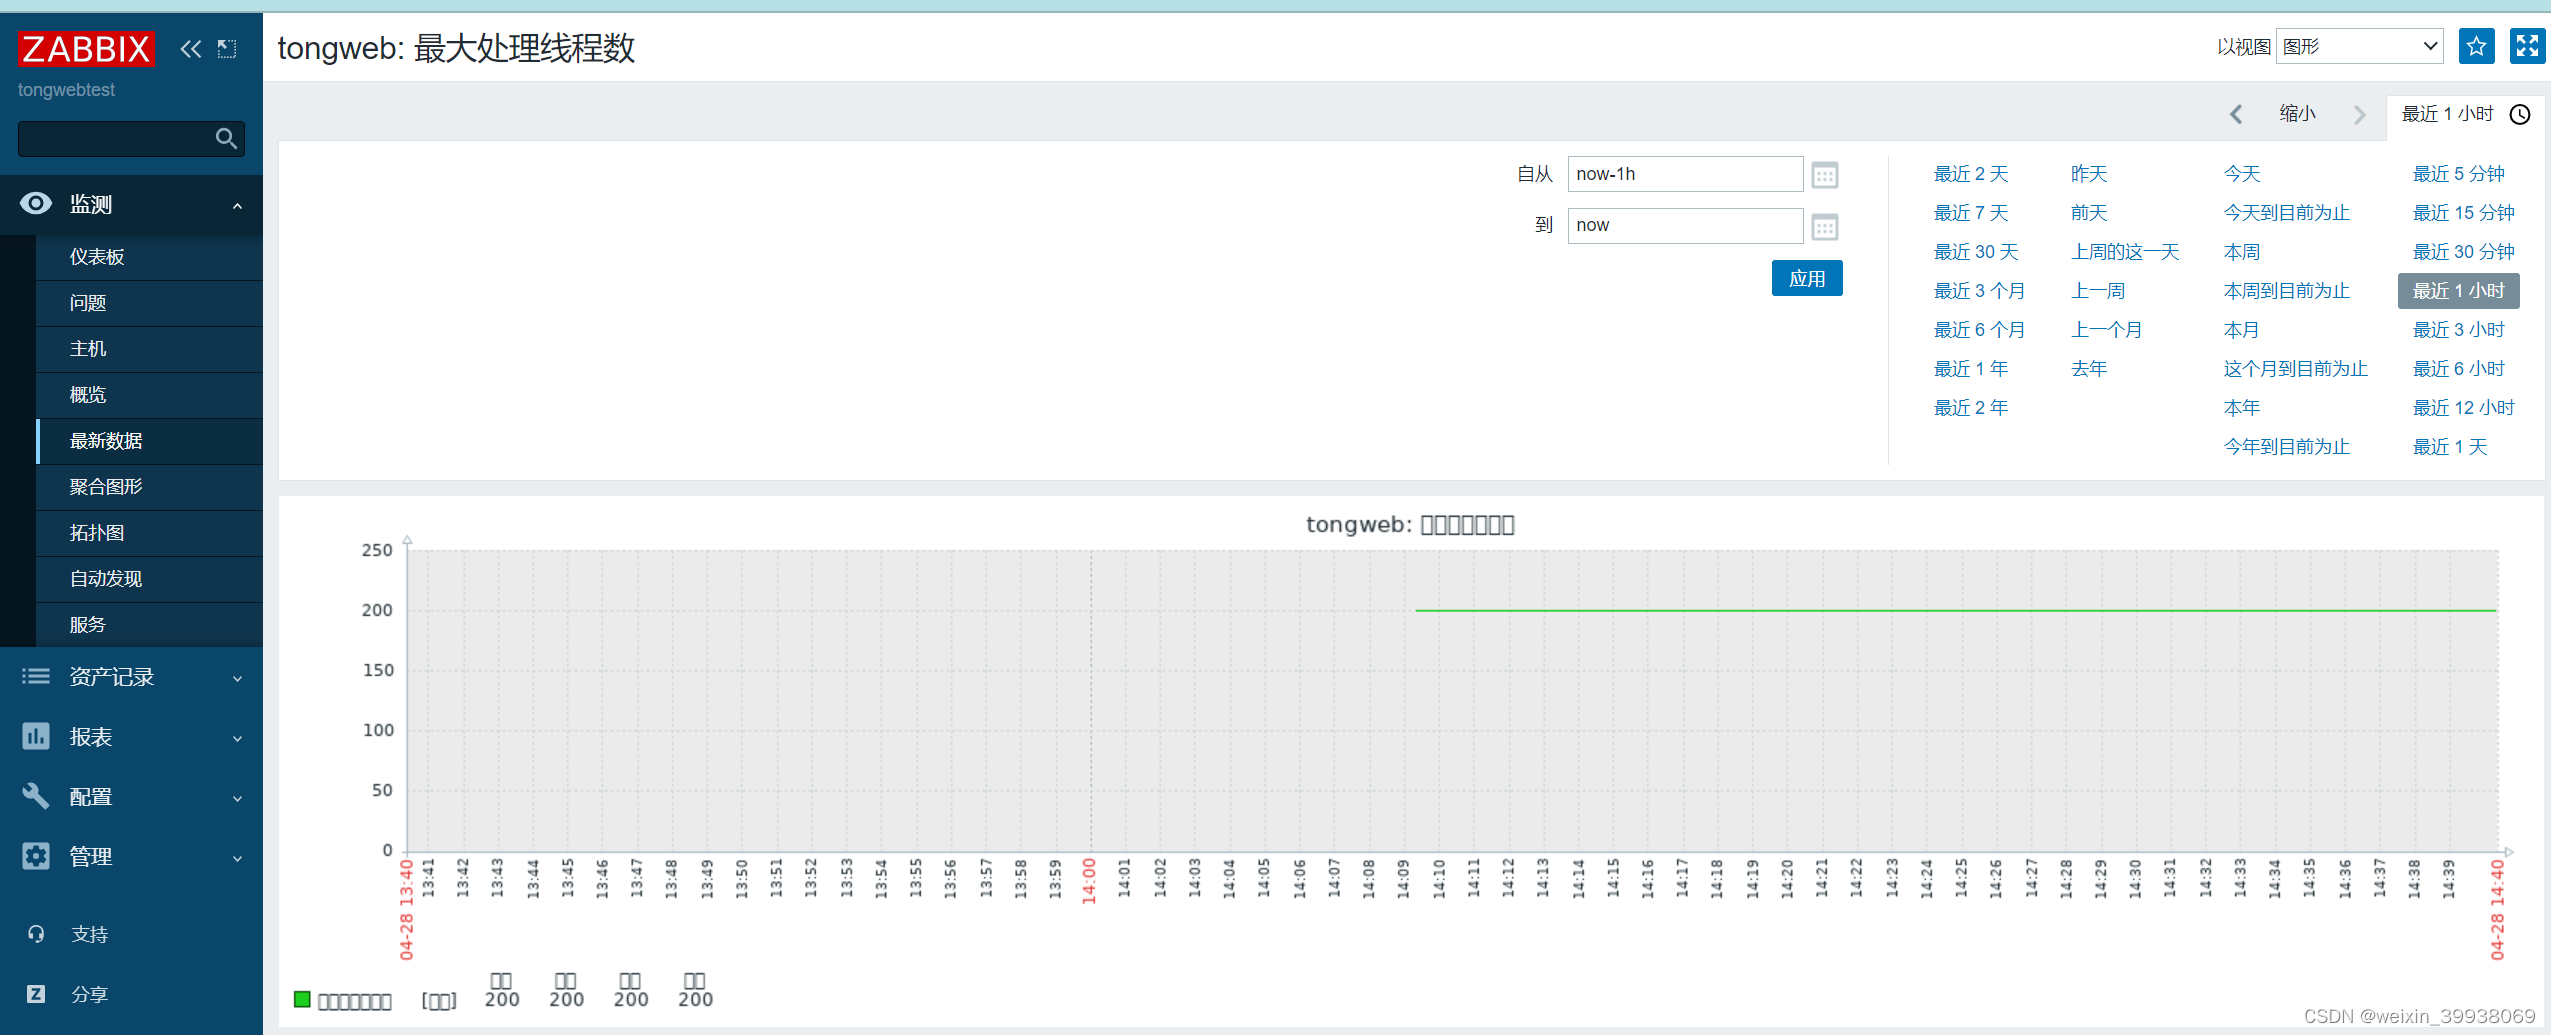Viewport: 2551px width, 1035px height.
Task: Add graph to favorites with star icon
Action: [x=2476, y=46]
